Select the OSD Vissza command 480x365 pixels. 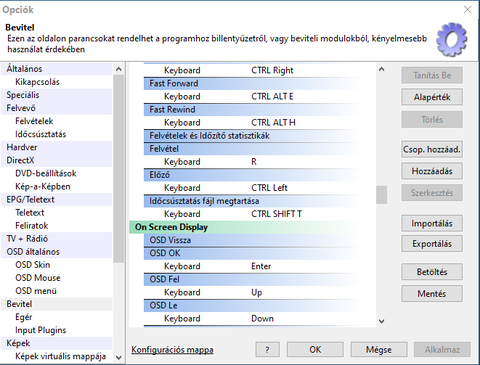(x=252, y=240)
